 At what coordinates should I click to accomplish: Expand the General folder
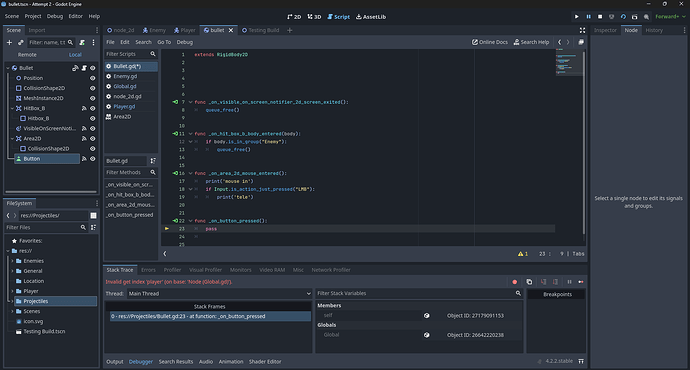pos(12,271)
